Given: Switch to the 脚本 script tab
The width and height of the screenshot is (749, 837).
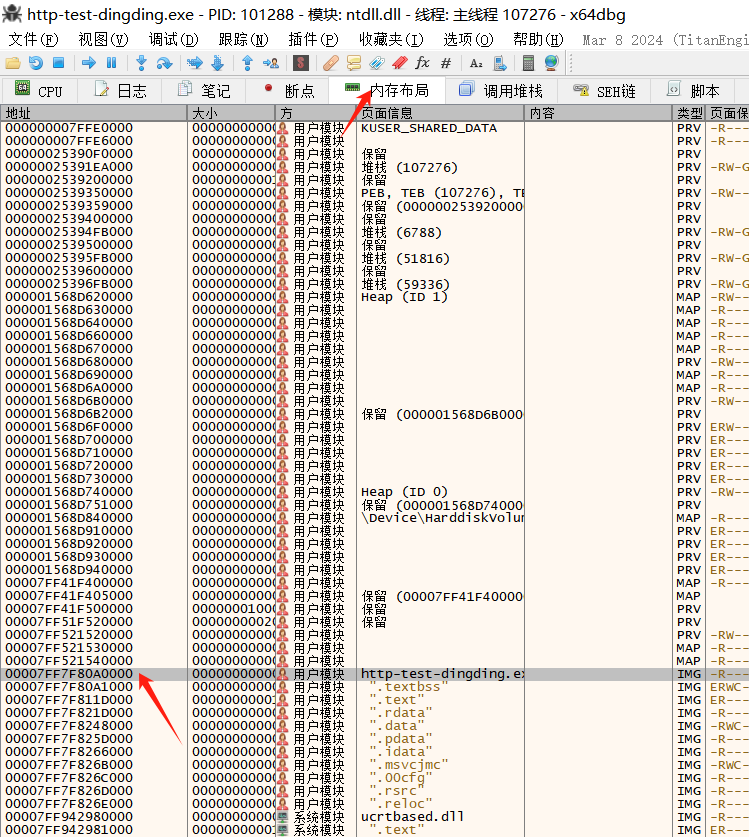Looking at the screenshot, I should click(693, 91).
